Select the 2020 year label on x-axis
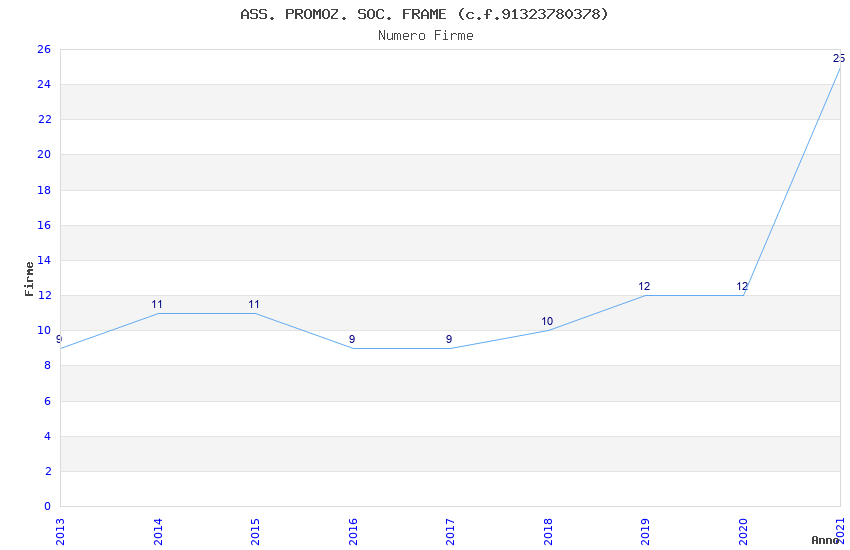 pyautogui.click(x=743, y=532)
